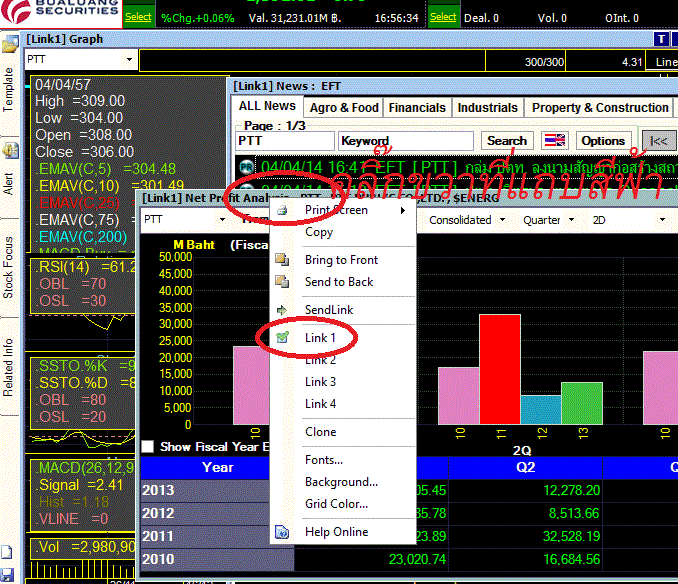Open the 2D chart type dropdown
The image size is (678, 584).
coord(662,220)
